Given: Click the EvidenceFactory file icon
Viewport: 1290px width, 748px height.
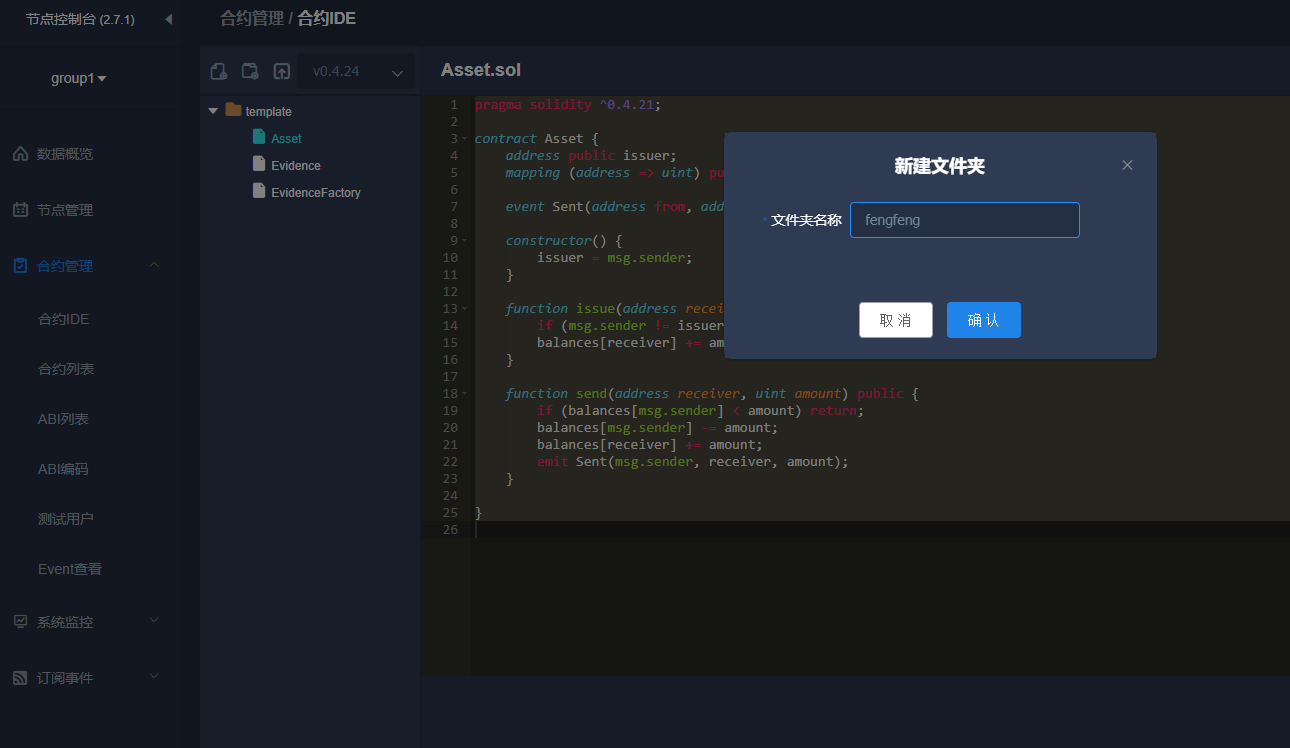Looking at the screenshot, I should tap(259, 191).
